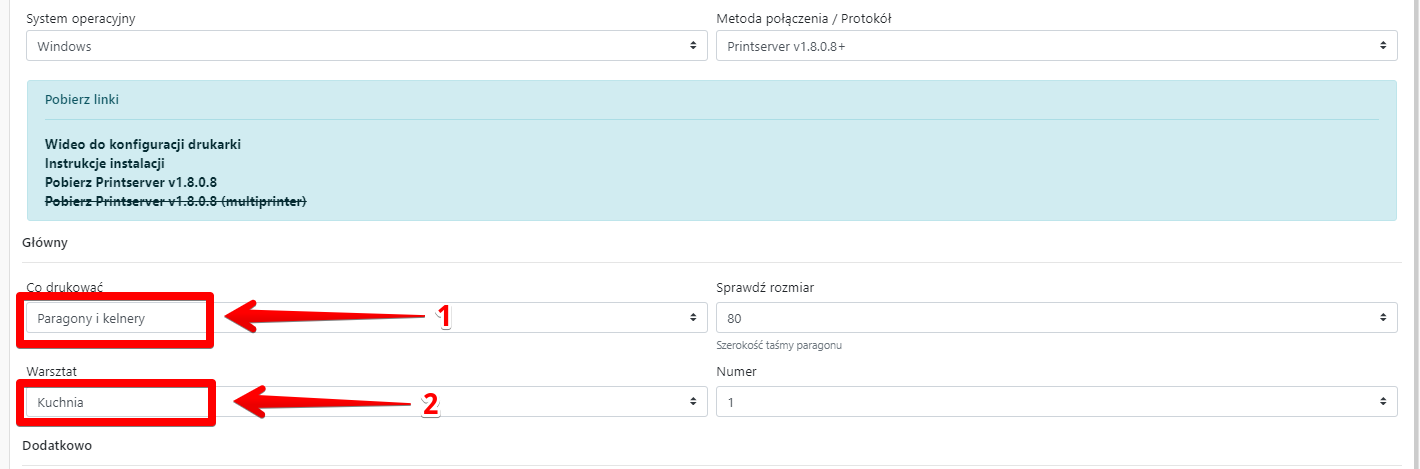
Task: Click the Instrukcje instalacji link
Action: click(104, 163)
